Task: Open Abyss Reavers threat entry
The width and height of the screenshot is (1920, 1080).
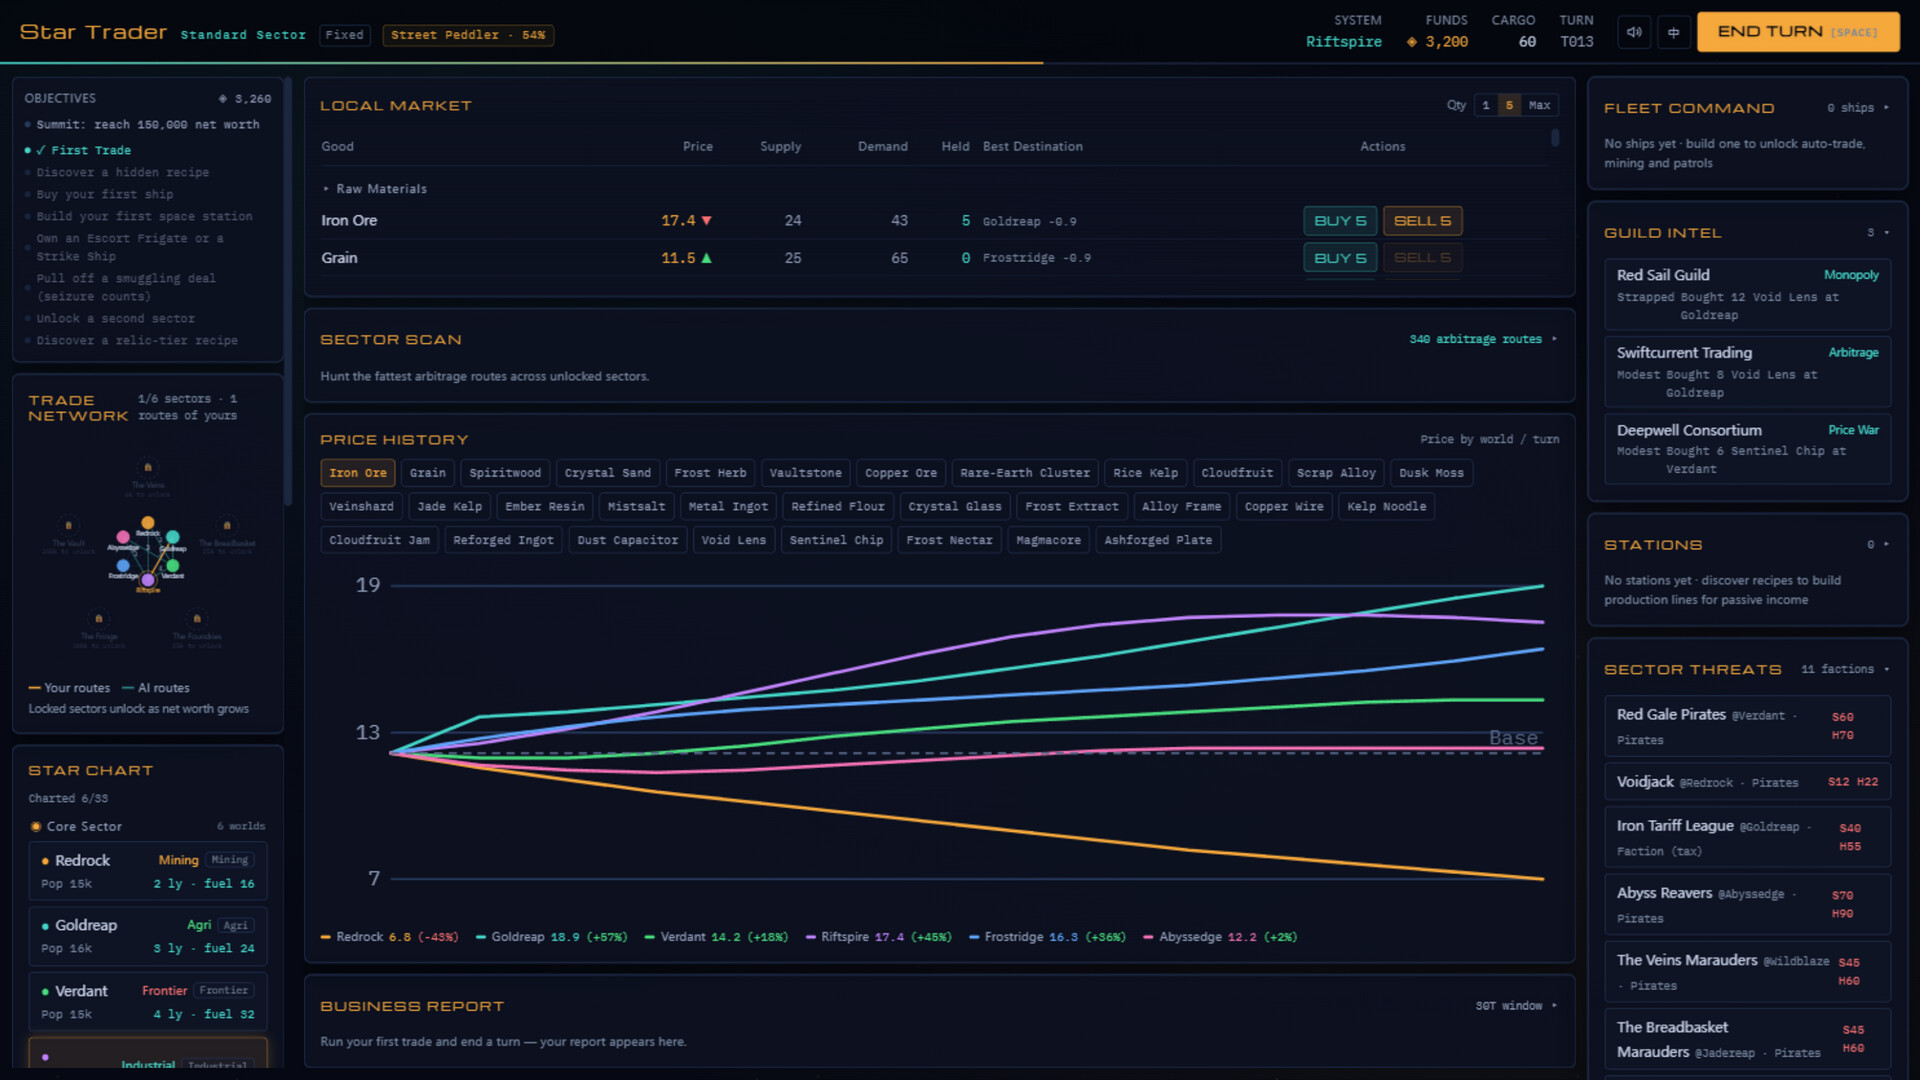Action: point(1747,905)
